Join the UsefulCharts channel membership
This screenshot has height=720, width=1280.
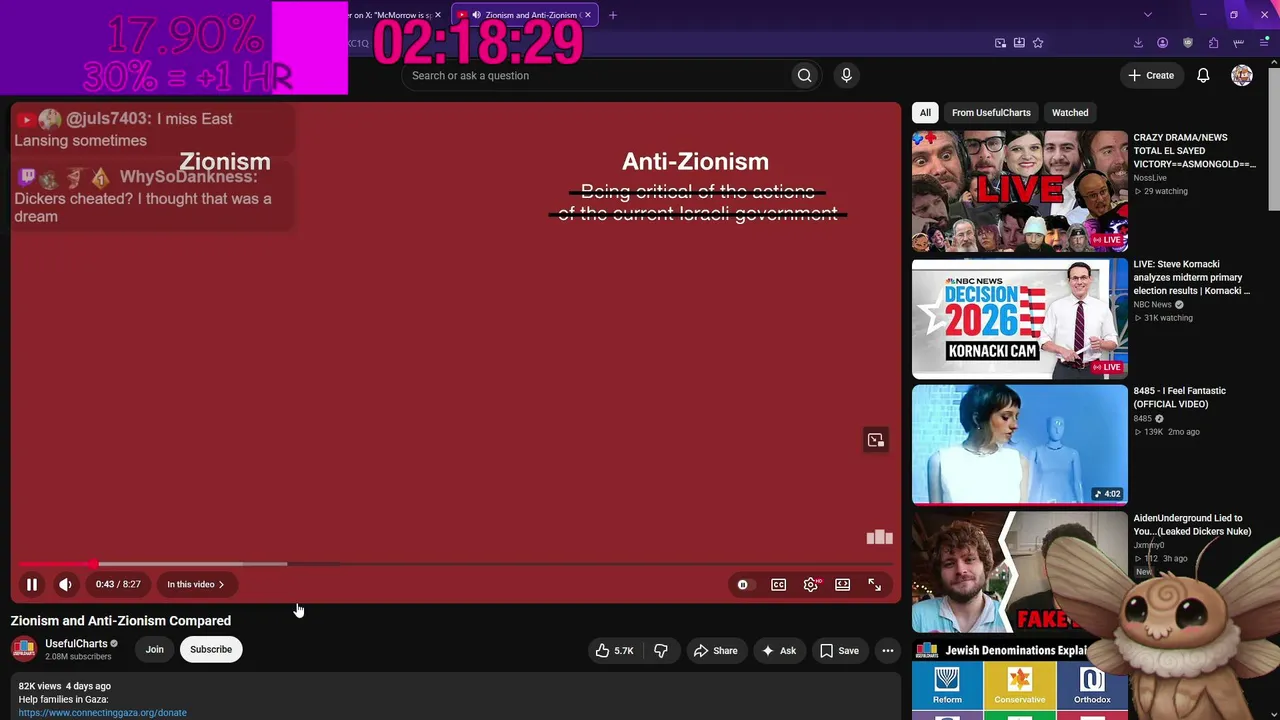154,649
